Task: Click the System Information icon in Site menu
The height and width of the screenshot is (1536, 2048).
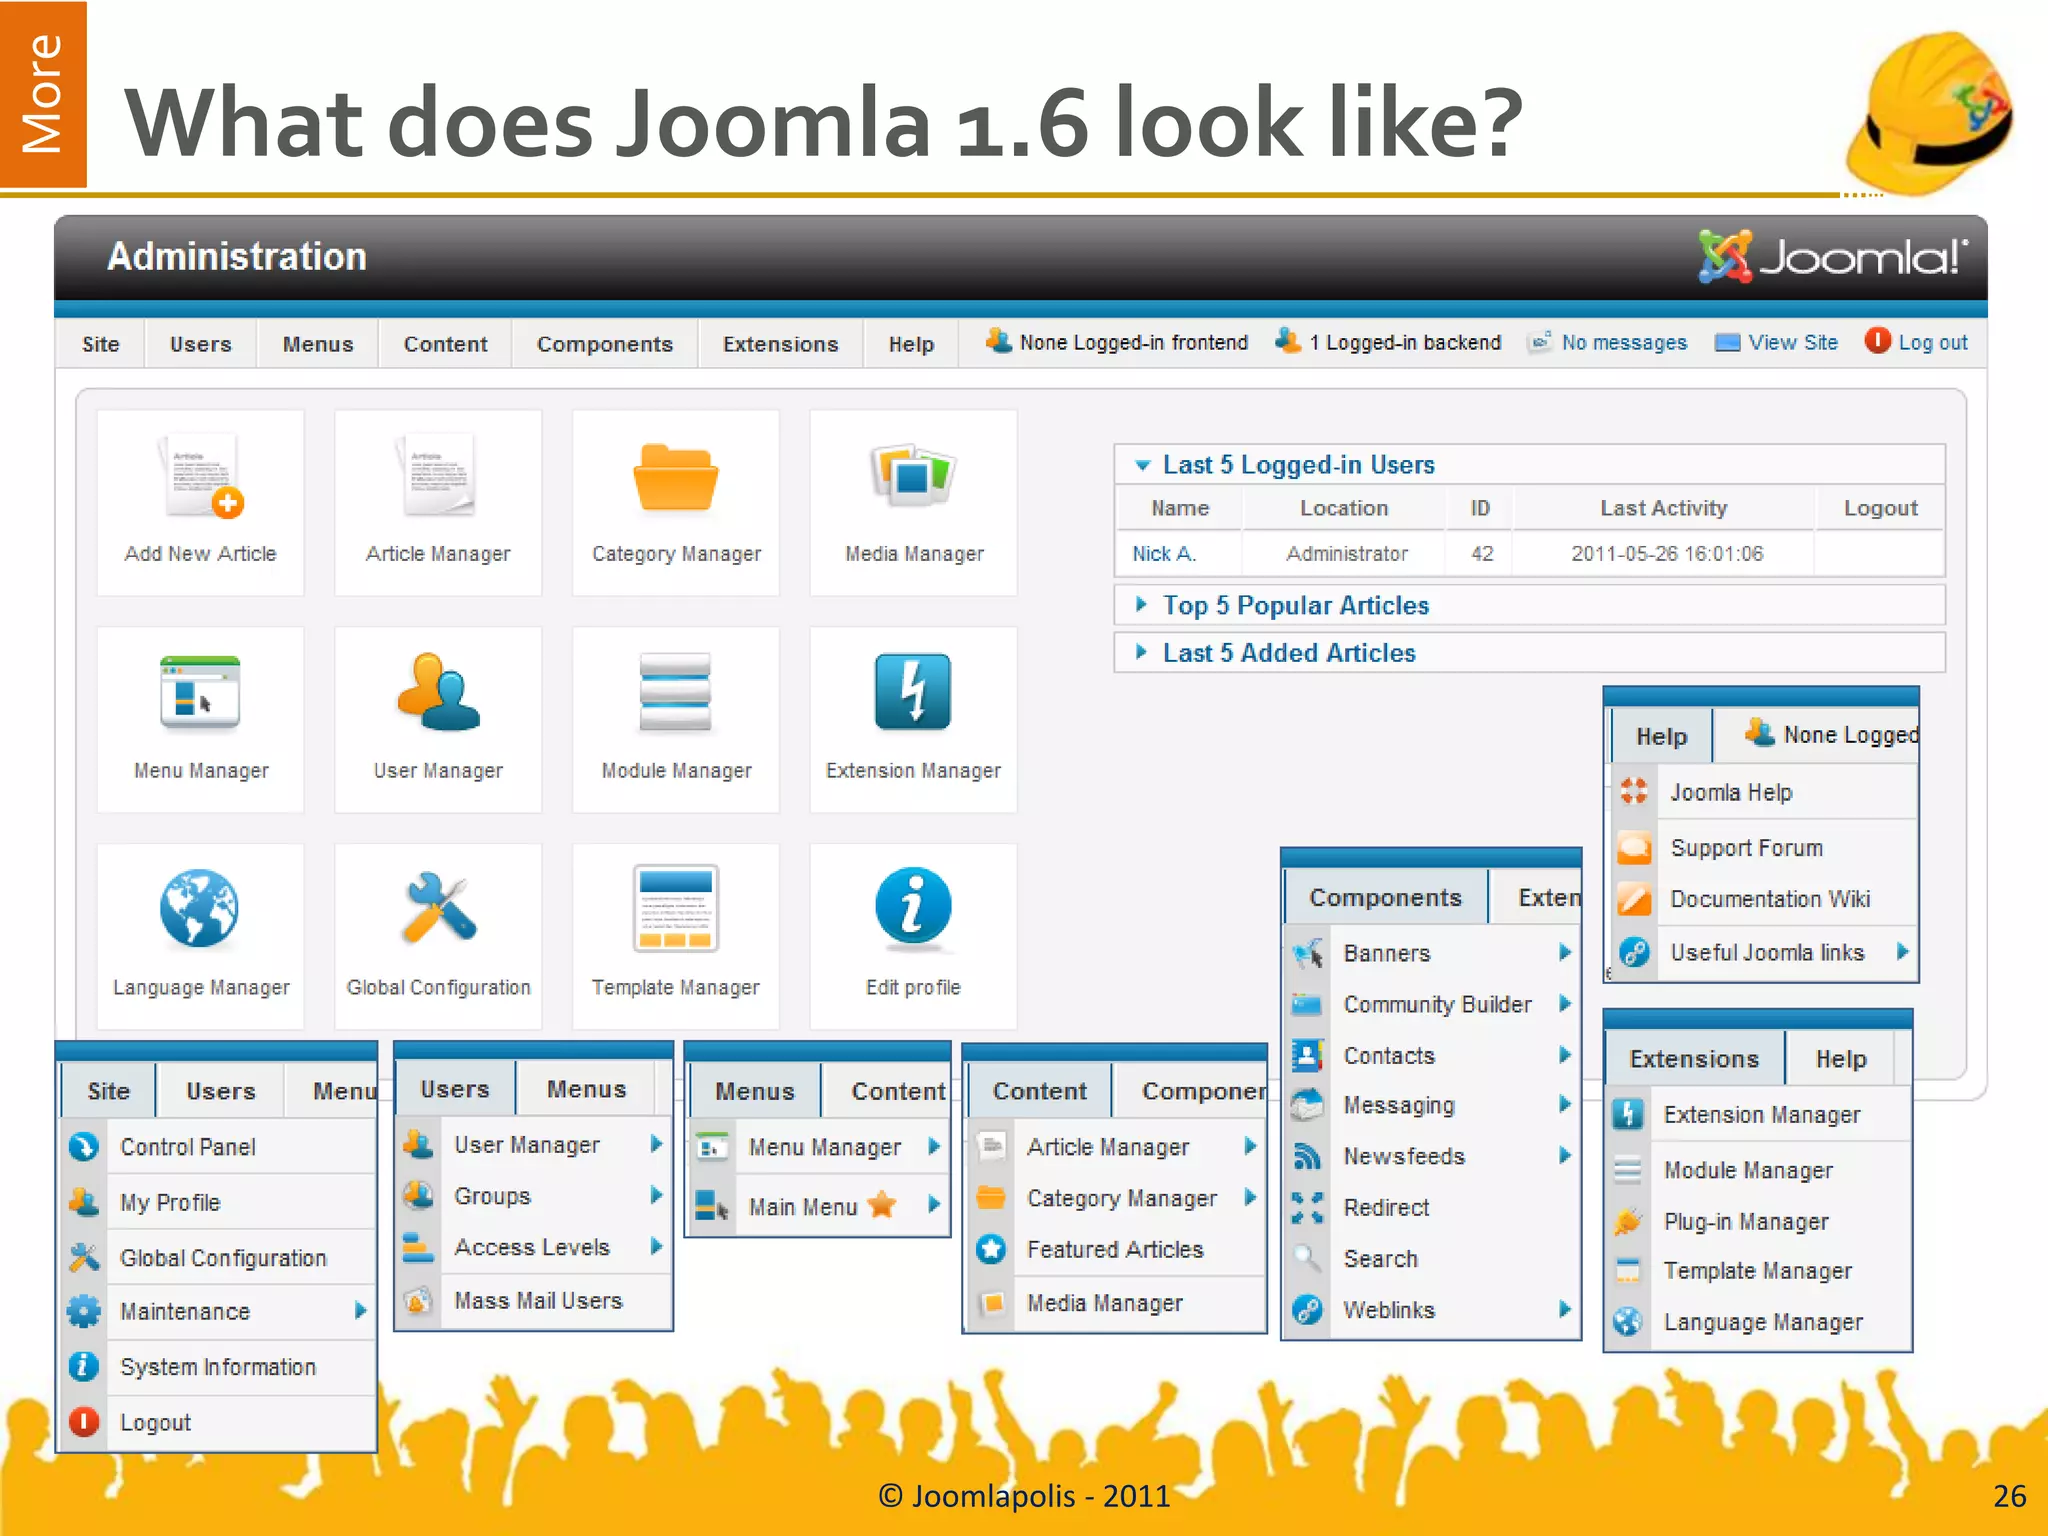Action: coord(84,1366)
